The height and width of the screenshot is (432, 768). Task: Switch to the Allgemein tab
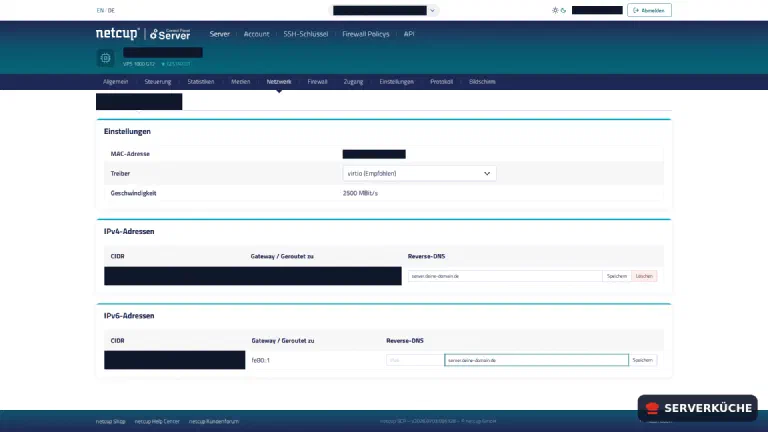point(116,82)
